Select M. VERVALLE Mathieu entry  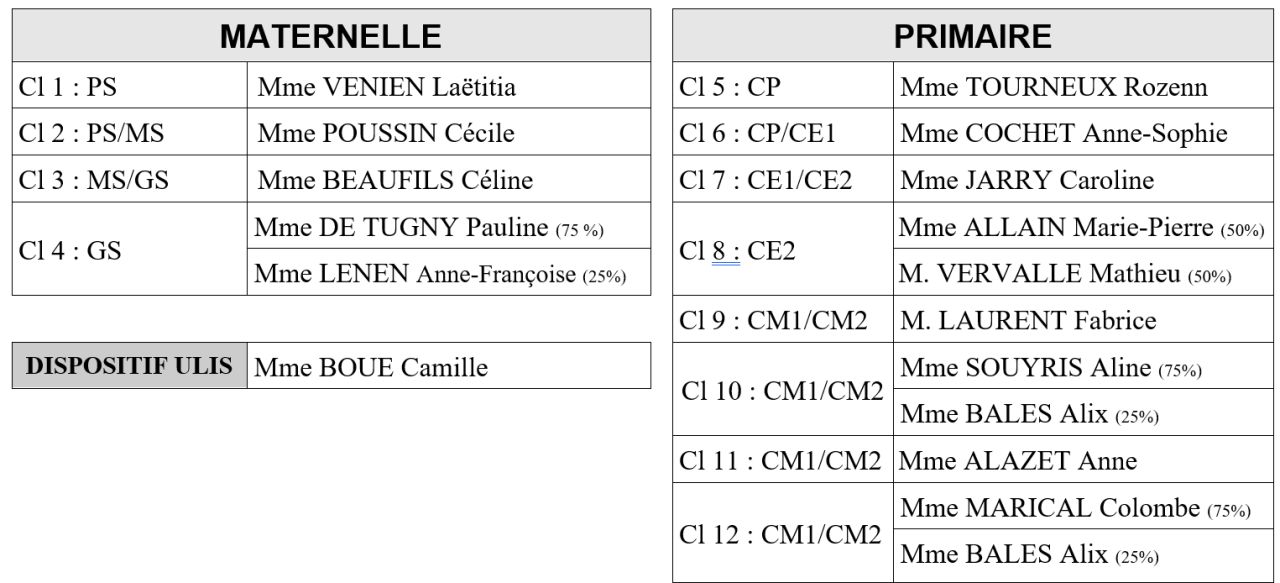1083,274
